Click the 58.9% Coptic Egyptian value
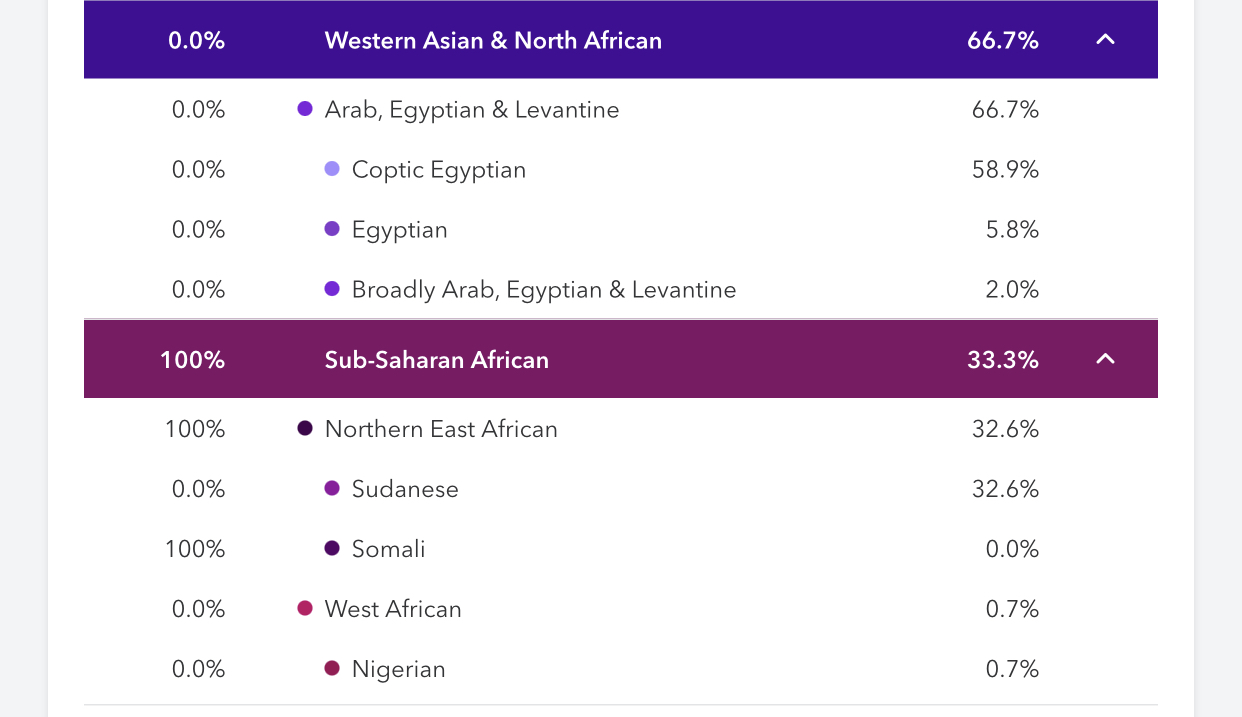 coord(1005,170)
